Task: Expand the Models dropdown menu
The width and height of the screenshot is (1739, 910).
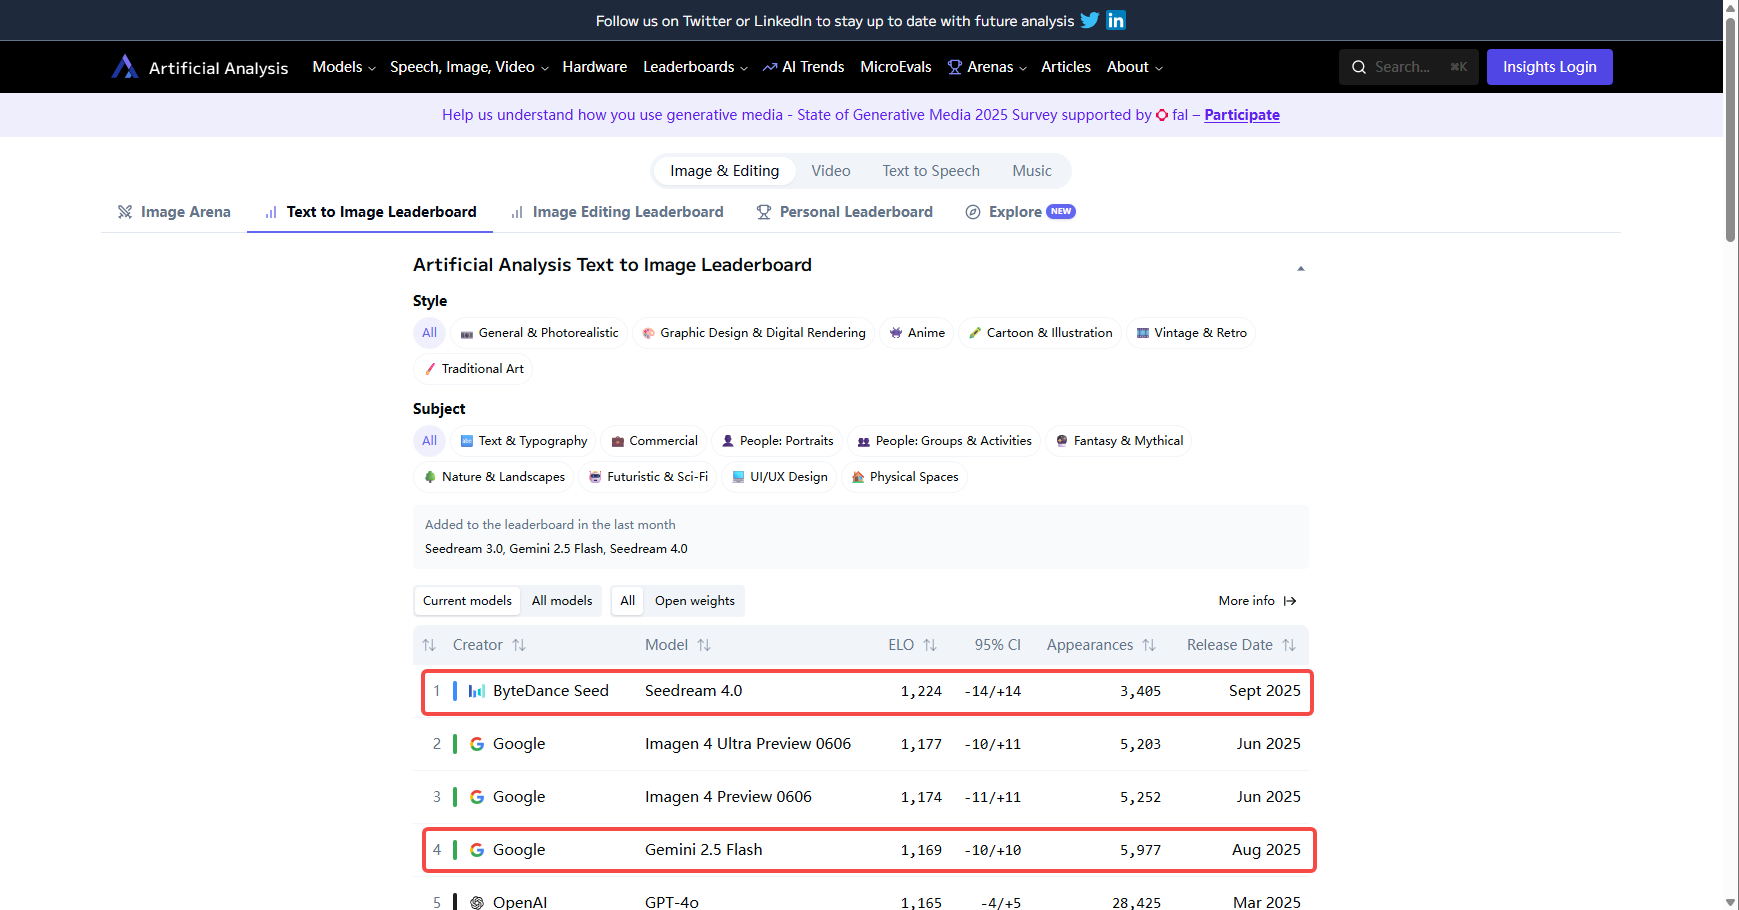Action: [x=344, y=67]
